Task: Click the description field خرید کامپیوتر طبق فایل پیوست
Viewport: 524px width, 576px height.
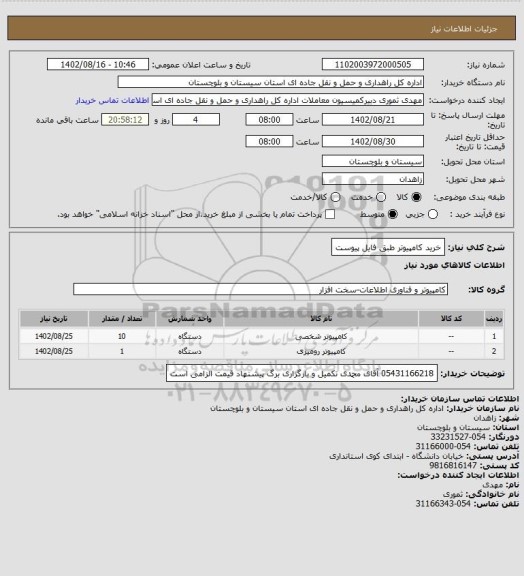Action: [x=388, y=247]
